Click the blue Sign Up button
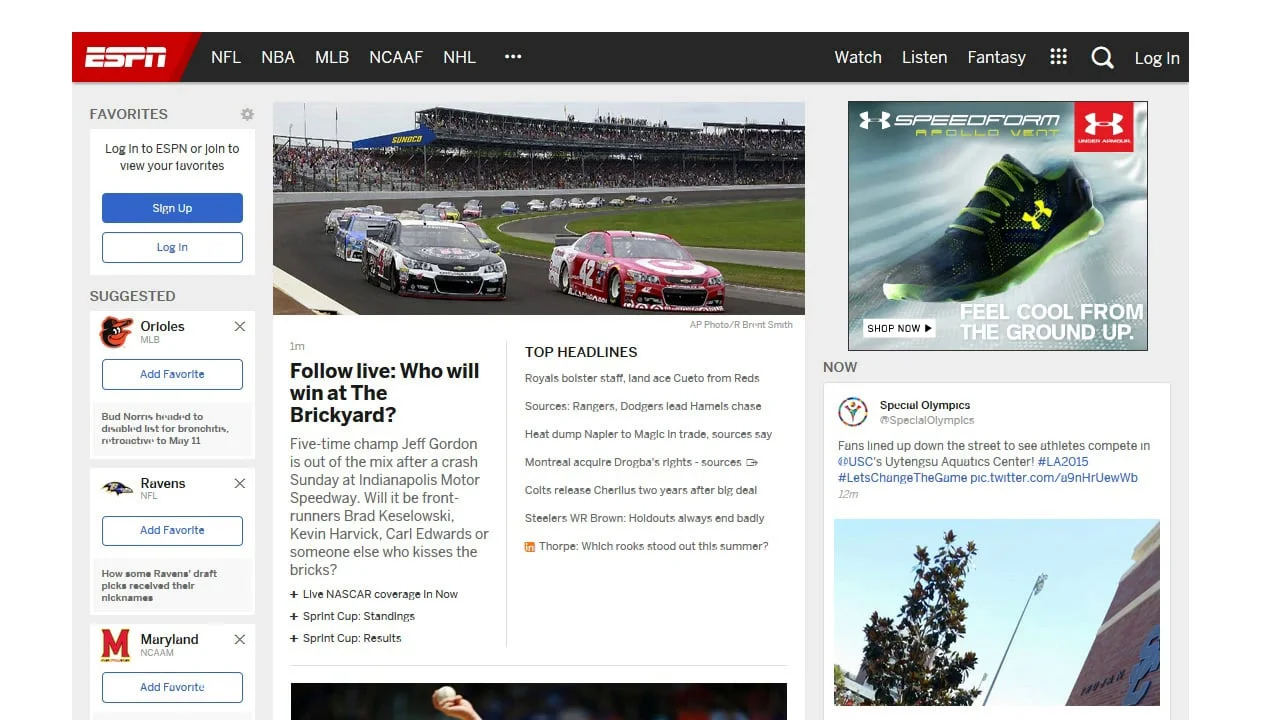The height and width of the screenshot is (720, 1280). tap(172, 208)
